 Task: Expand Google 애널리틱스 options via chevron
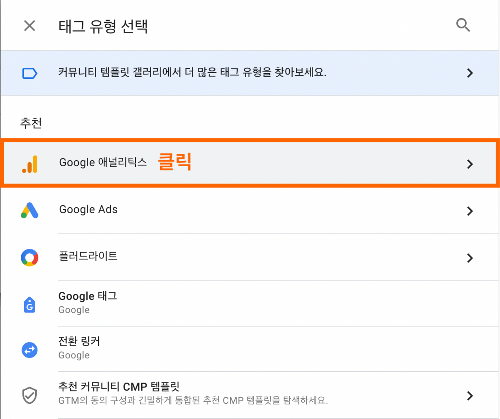pos(470,164)
